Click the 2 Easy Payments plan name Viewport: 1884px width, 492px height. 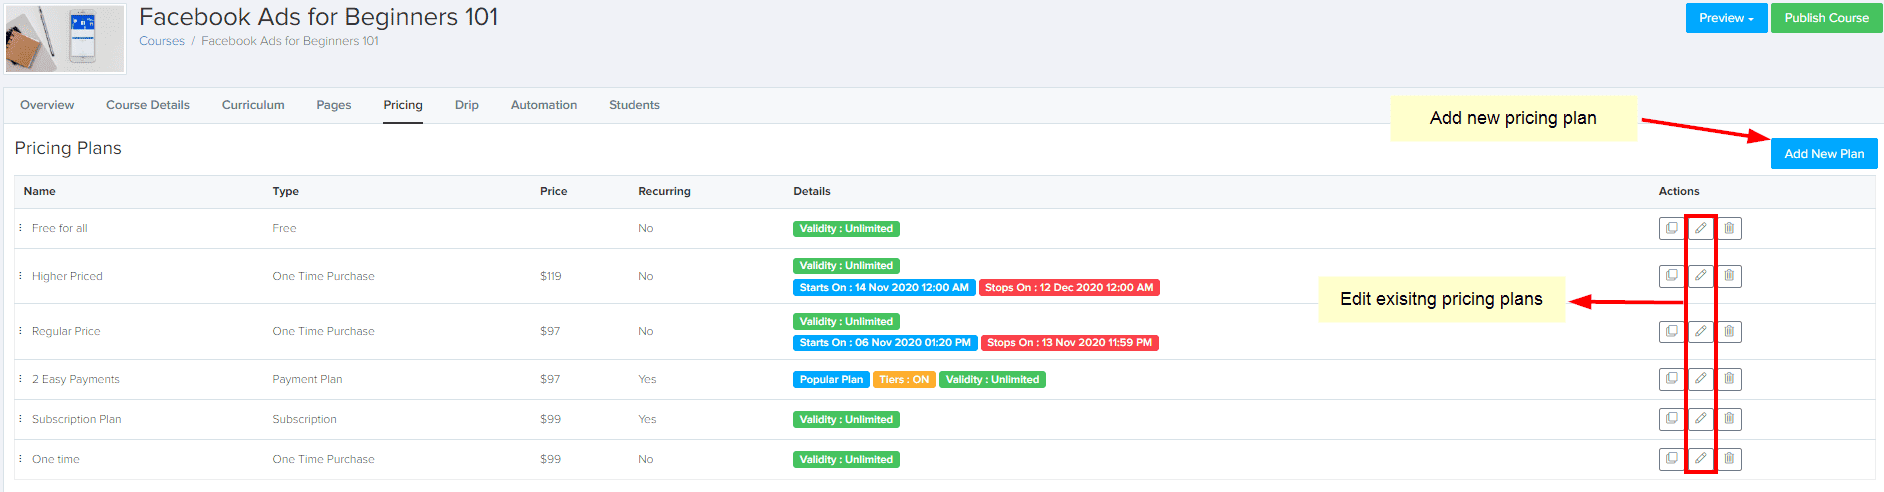click(x=76, y=379)
